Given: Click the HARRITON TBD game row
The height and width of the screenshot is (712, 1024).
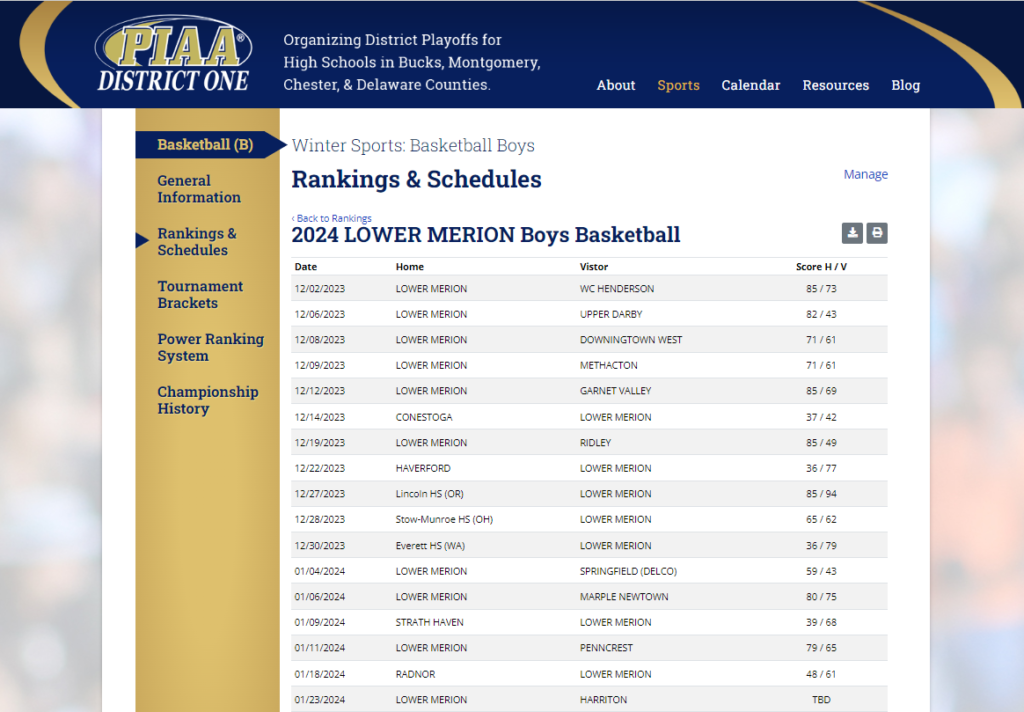Looking at the screenshot, I should [589, 699].
